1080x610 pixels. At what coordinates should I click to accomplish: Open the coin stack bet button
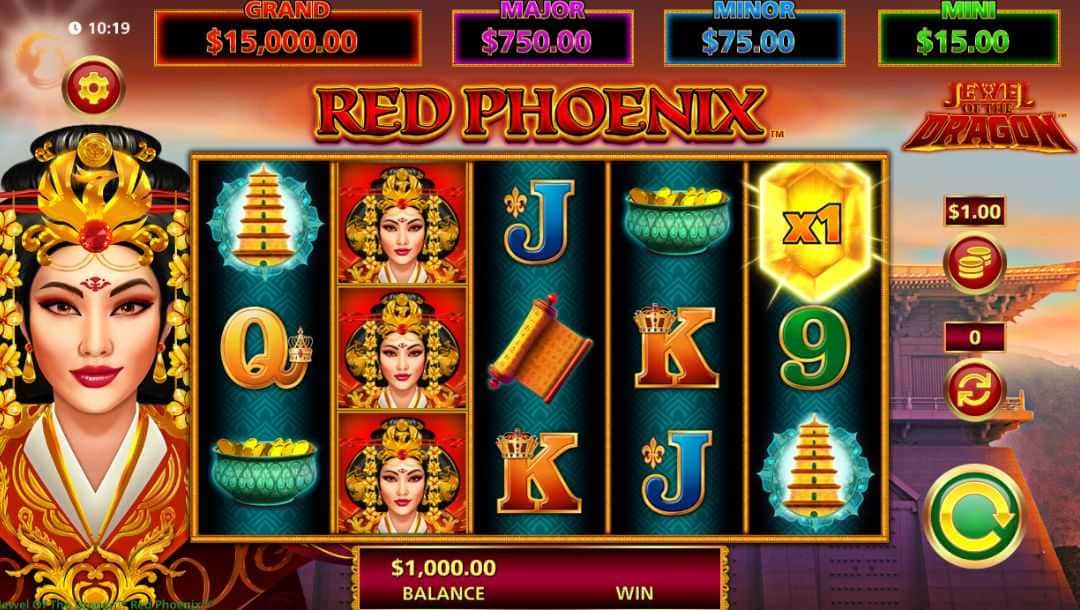point(974,263)
